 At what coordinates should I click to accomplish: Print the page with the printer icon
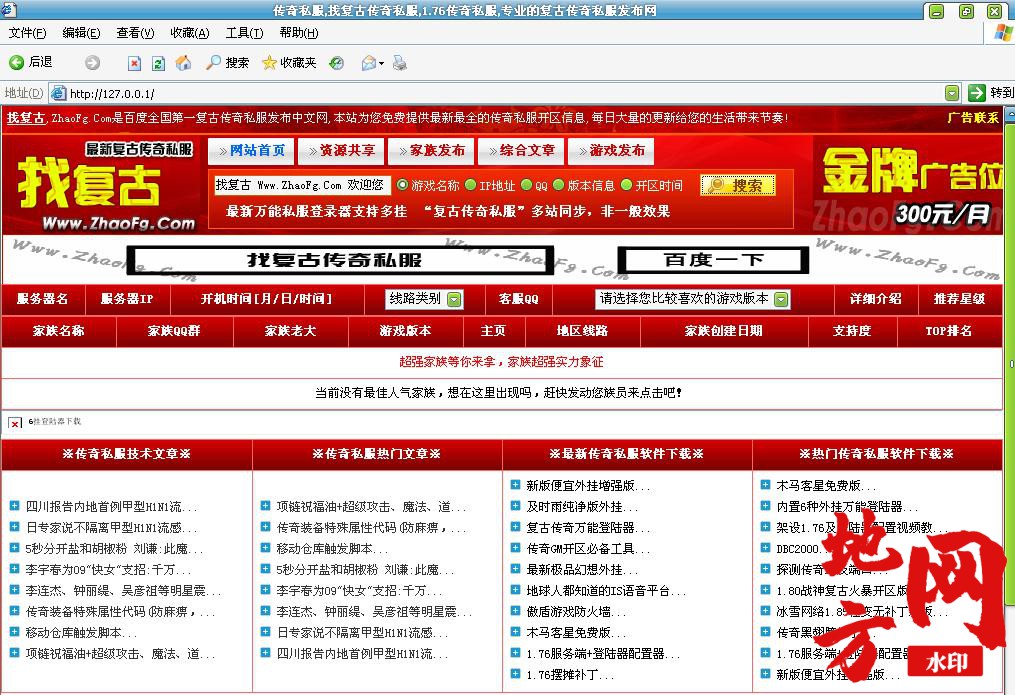[400, 63]
